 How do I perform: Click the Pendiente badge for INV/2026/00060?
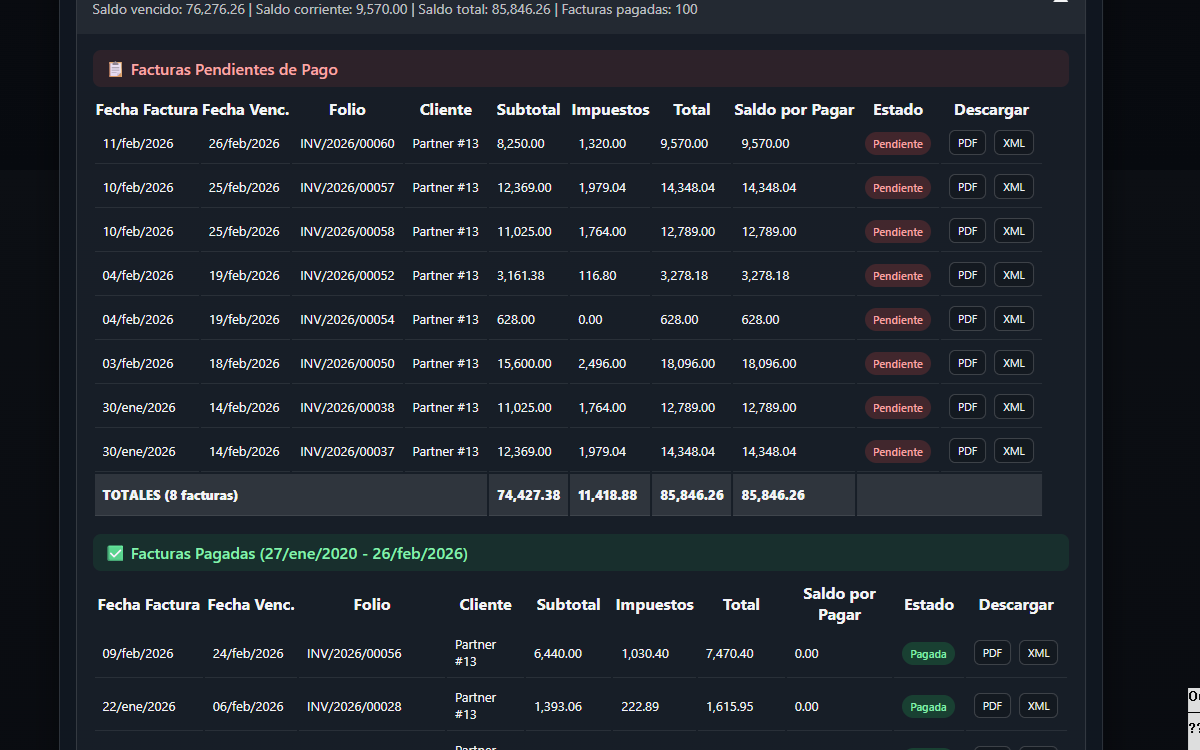[x=897, y=144]
